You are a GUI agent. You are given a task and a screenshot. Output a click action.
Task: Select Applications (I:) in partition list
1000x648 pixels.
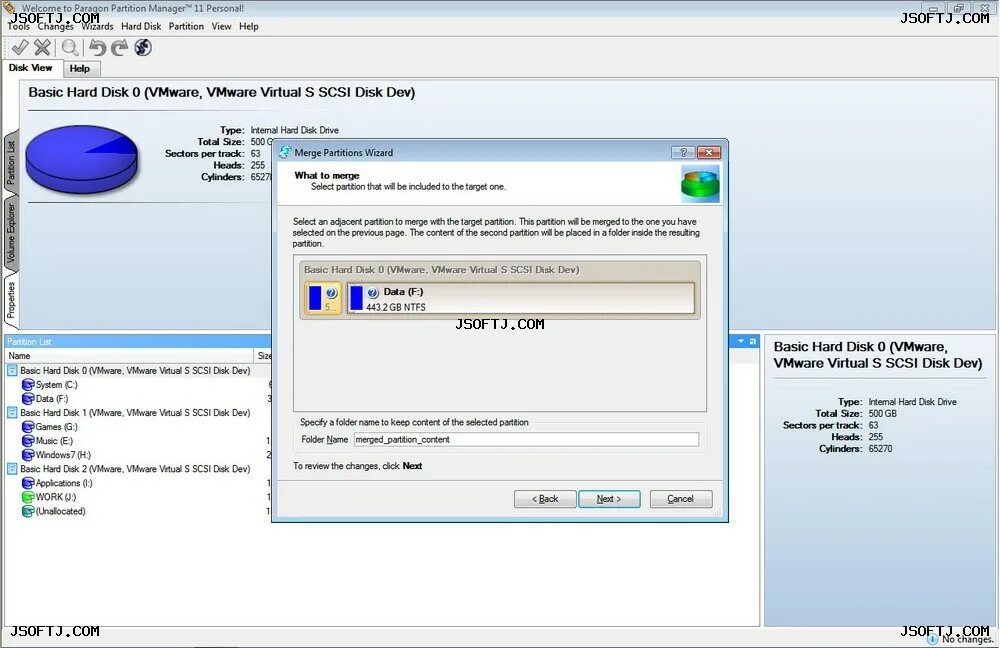pyautogui.click(x=64, y=483)
